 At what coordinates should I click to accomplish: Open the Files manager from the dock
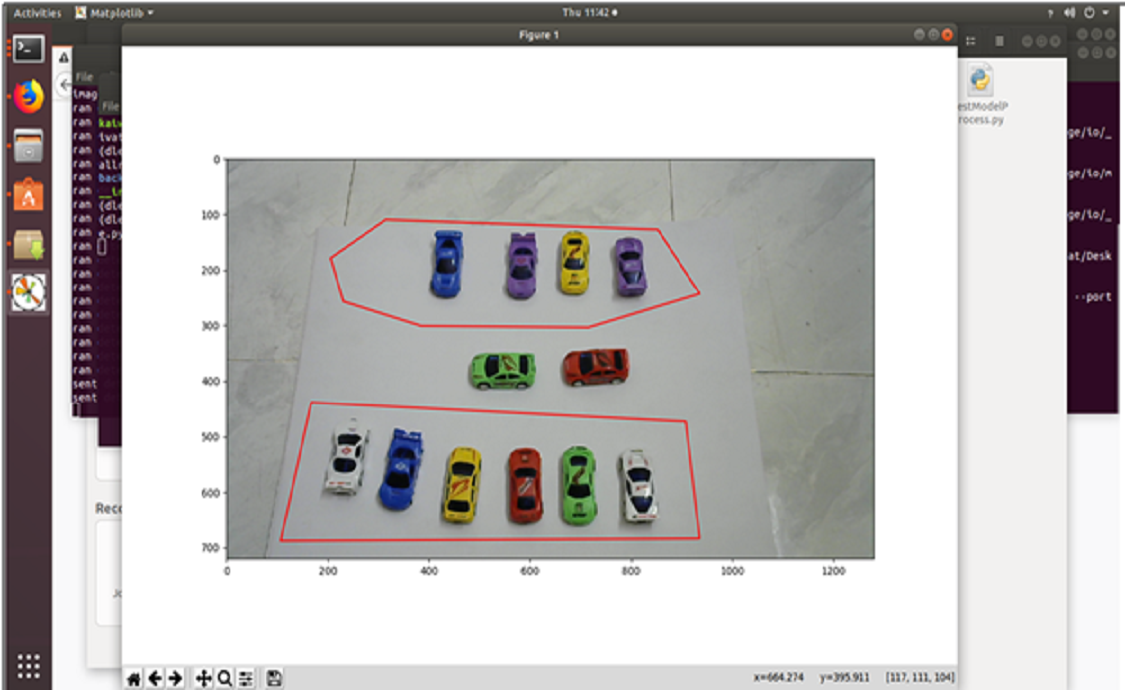pyautogui.click(x=28, y=146)
